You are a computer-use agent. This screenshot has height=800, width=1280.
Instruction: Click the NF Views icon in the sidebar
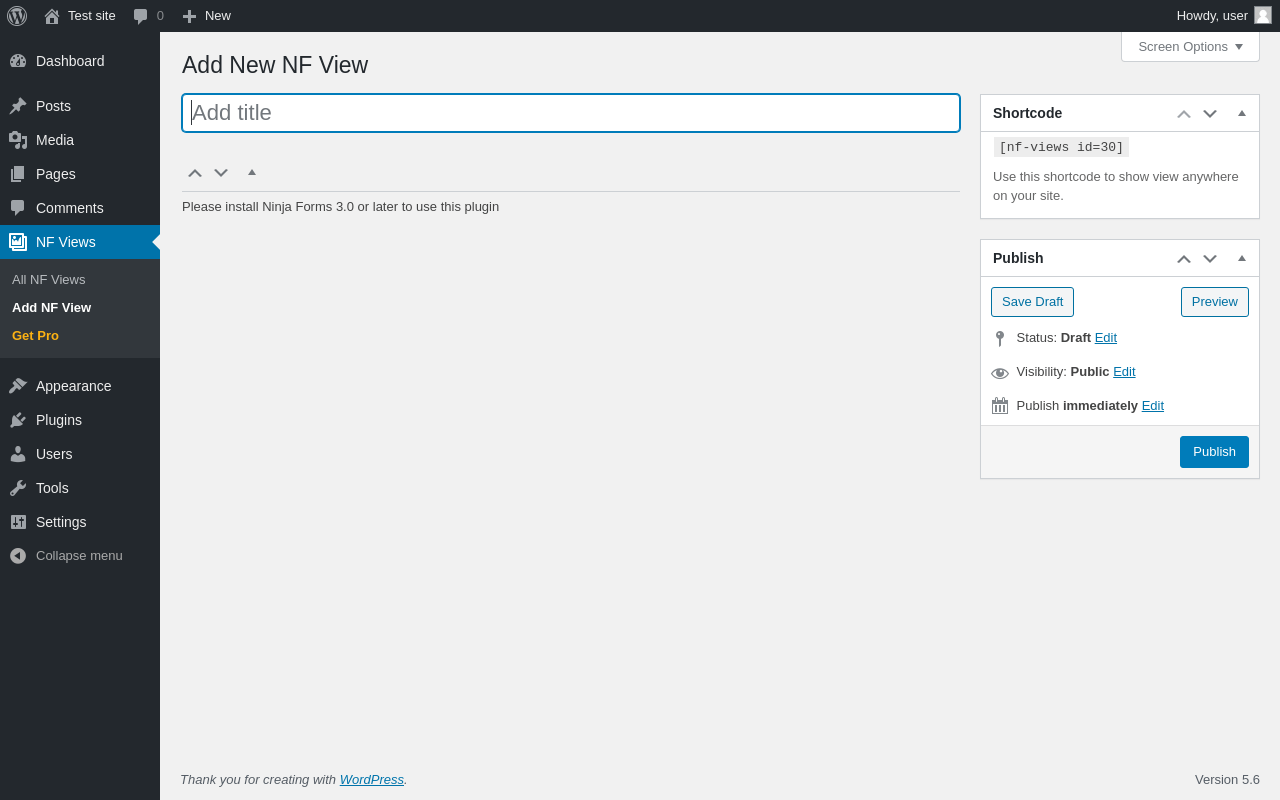[x=18, y=242]
